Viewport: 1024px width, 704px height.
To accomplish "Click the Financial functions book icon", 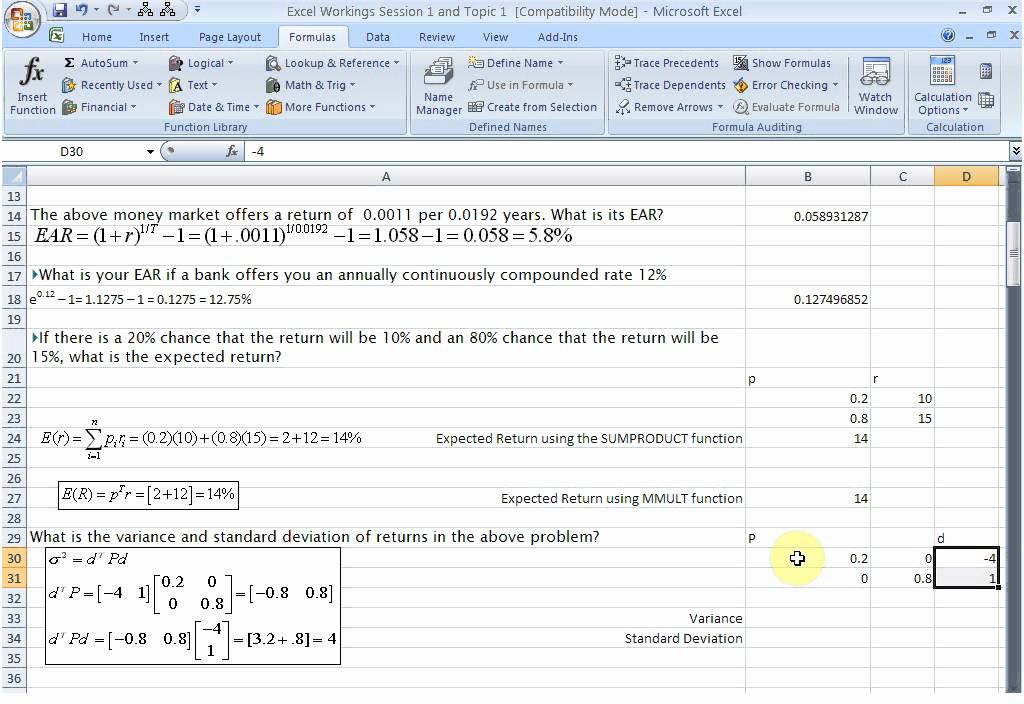I will [x=69, y=107].
